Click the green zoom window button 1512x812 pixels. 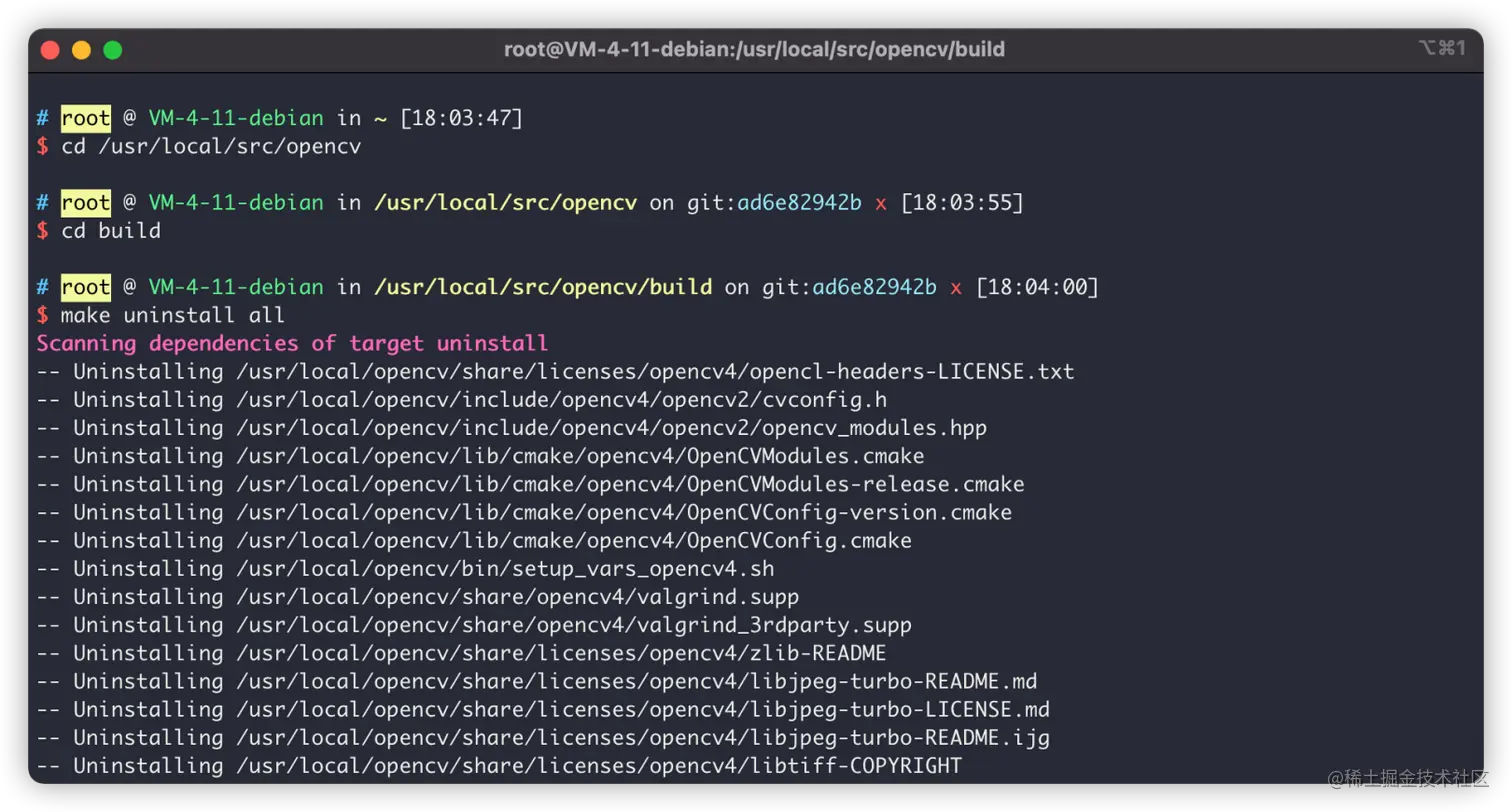(x=112, y=50)
